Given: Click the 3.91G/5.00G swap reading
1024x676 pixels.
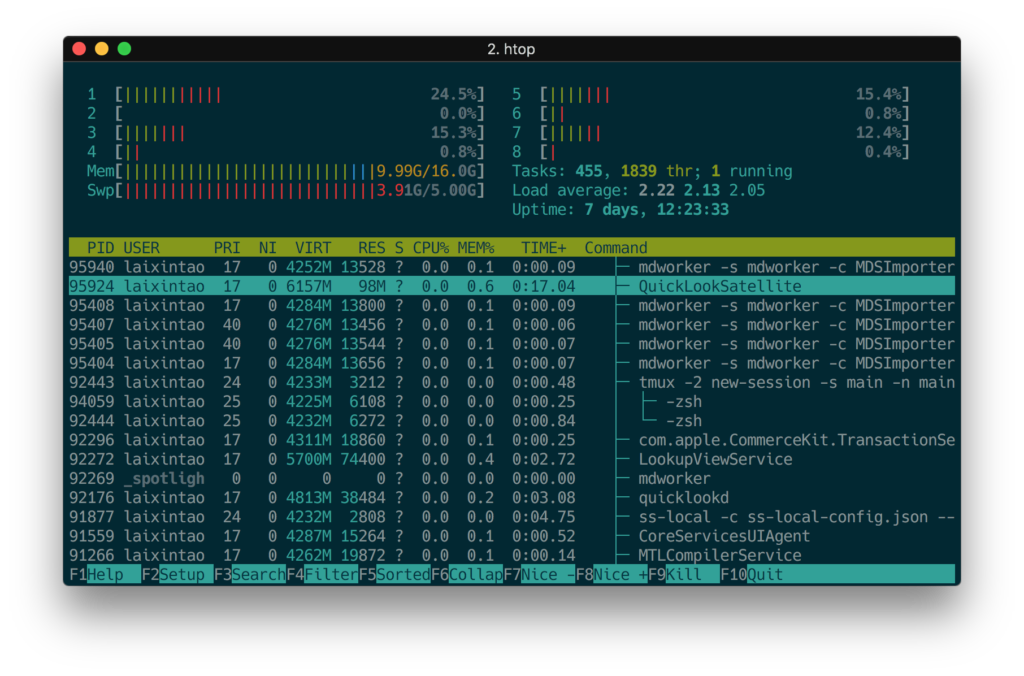Looking at the screenshot, I should [427, 191].
